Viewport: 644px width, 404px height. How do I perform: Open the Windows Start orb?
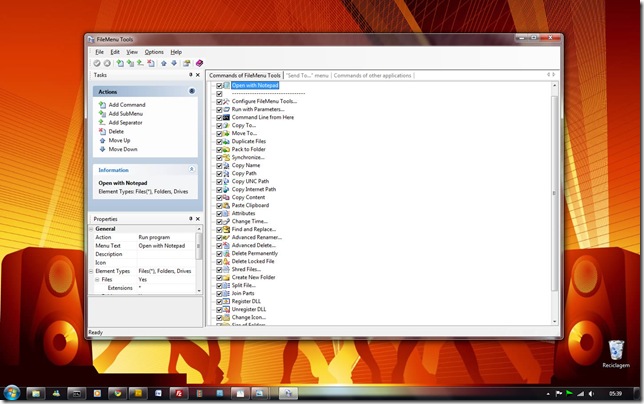point(12,393)
